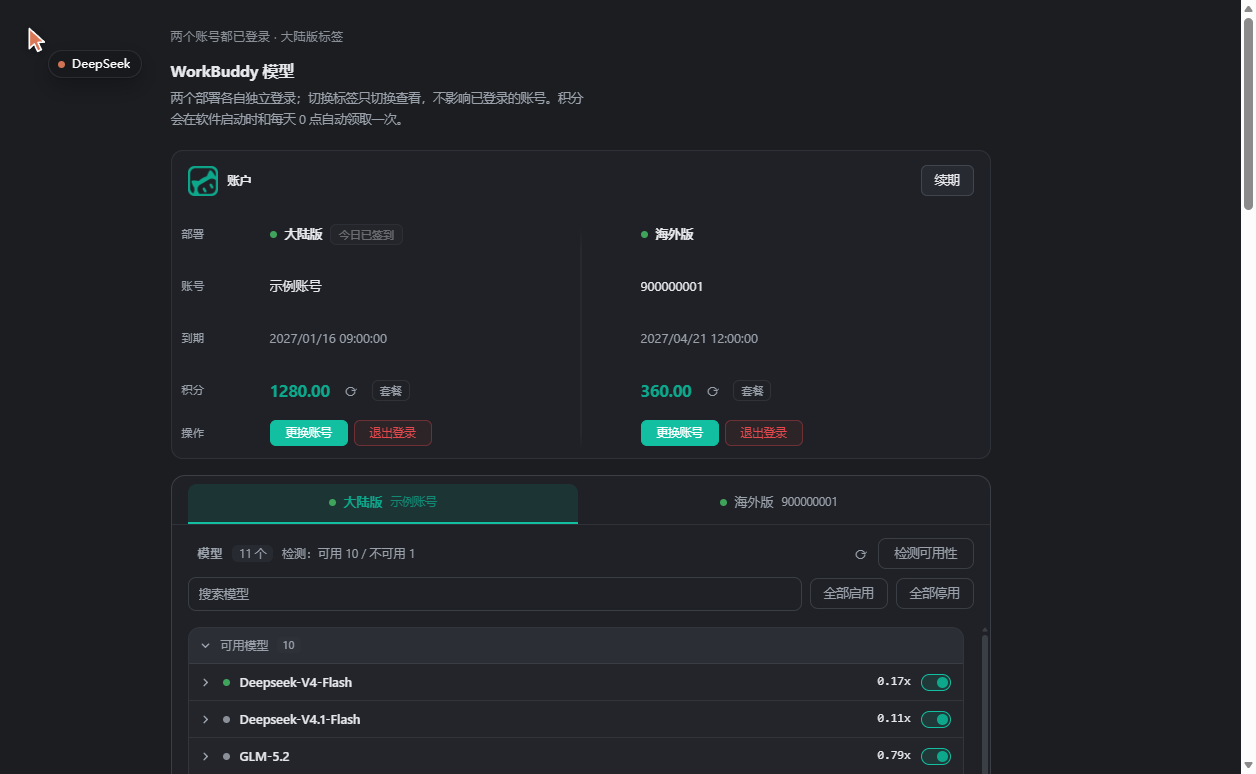Open 套餐 for the 海外版 account
This screenshot has height=774, width=1256.
pos(752,391)
